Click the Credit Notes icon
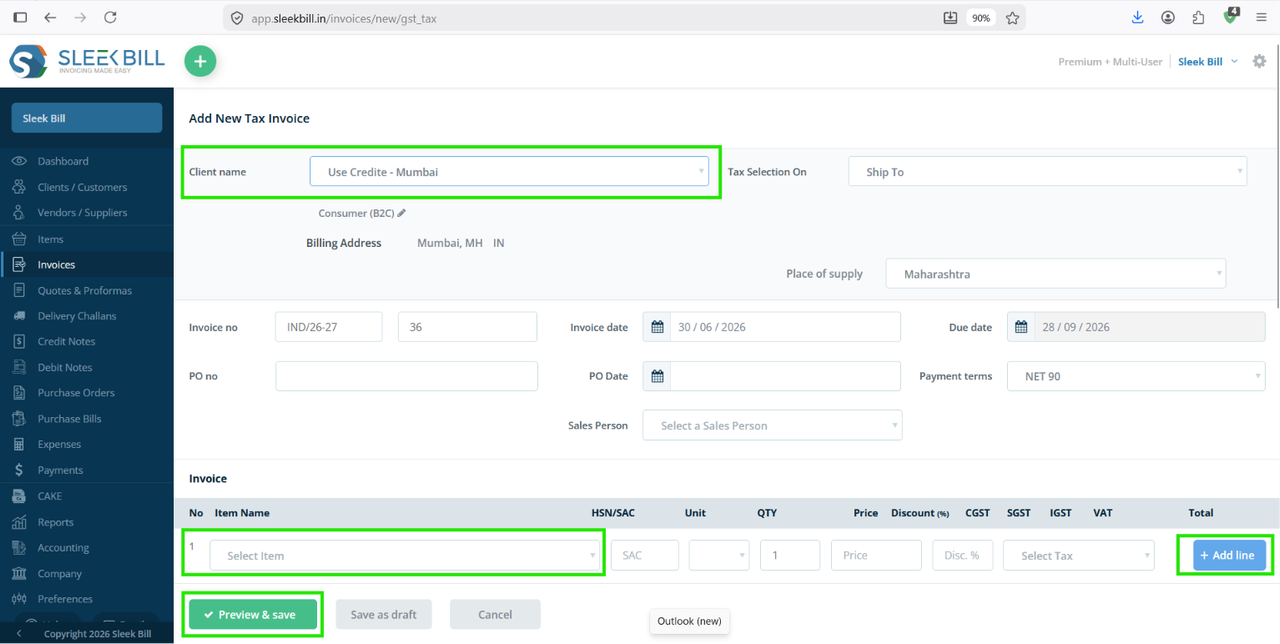The image size is (1280, 644). point(19,341)
